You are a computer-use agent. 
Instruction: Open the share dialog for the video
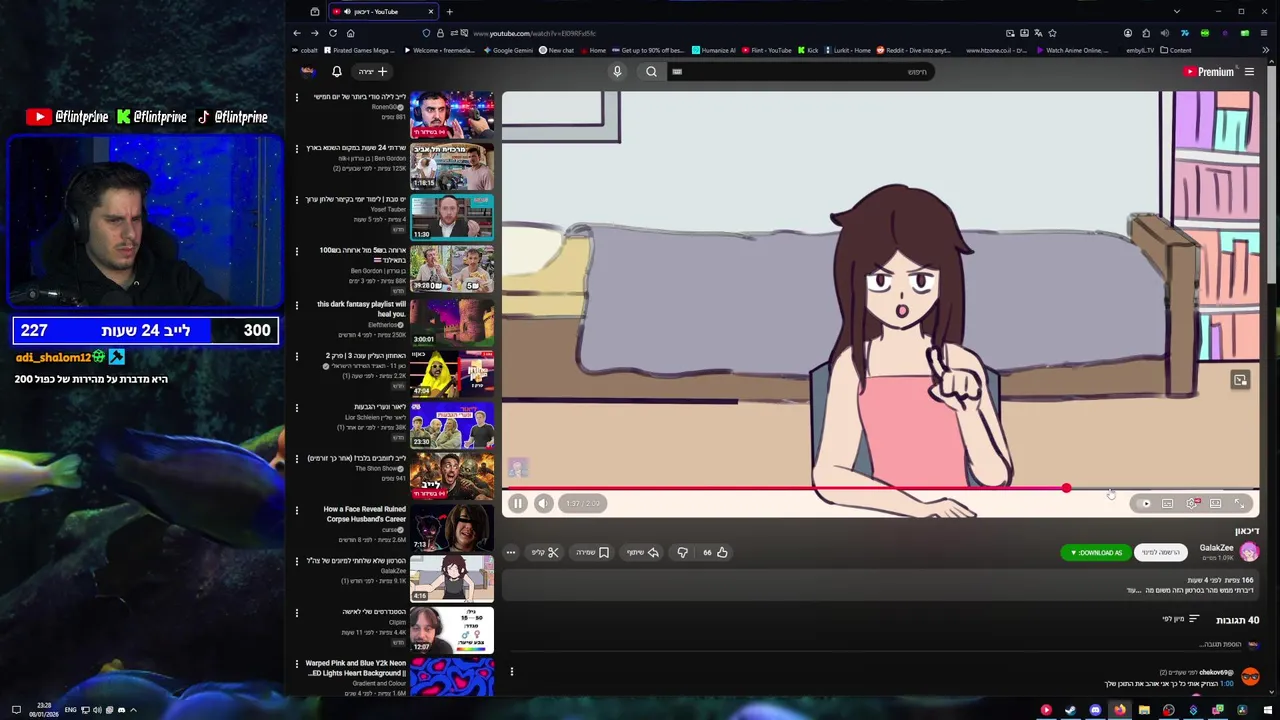pyautogui.click(x=643, y=552)
